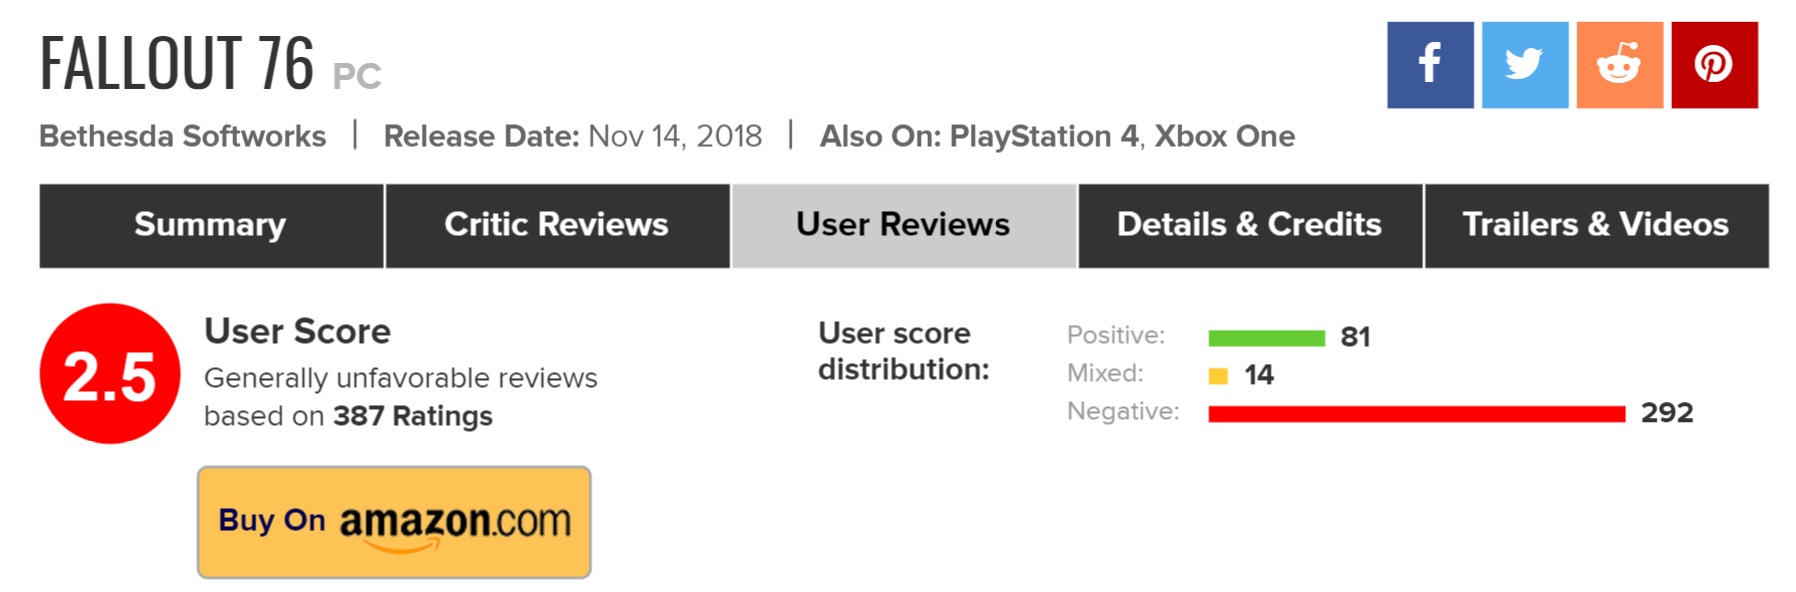View Trailers & Videos tab
Image resolution: width=1796 pixels, height=592 pixels.
coord(1596,225)
